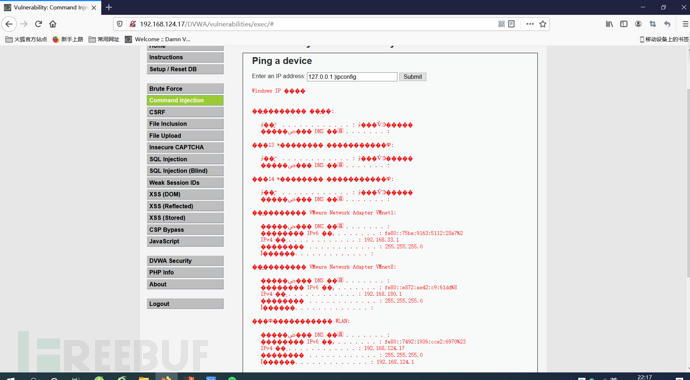Open the Firefox hamburger menu
The image size is (690, 380).
click(685, 24)
